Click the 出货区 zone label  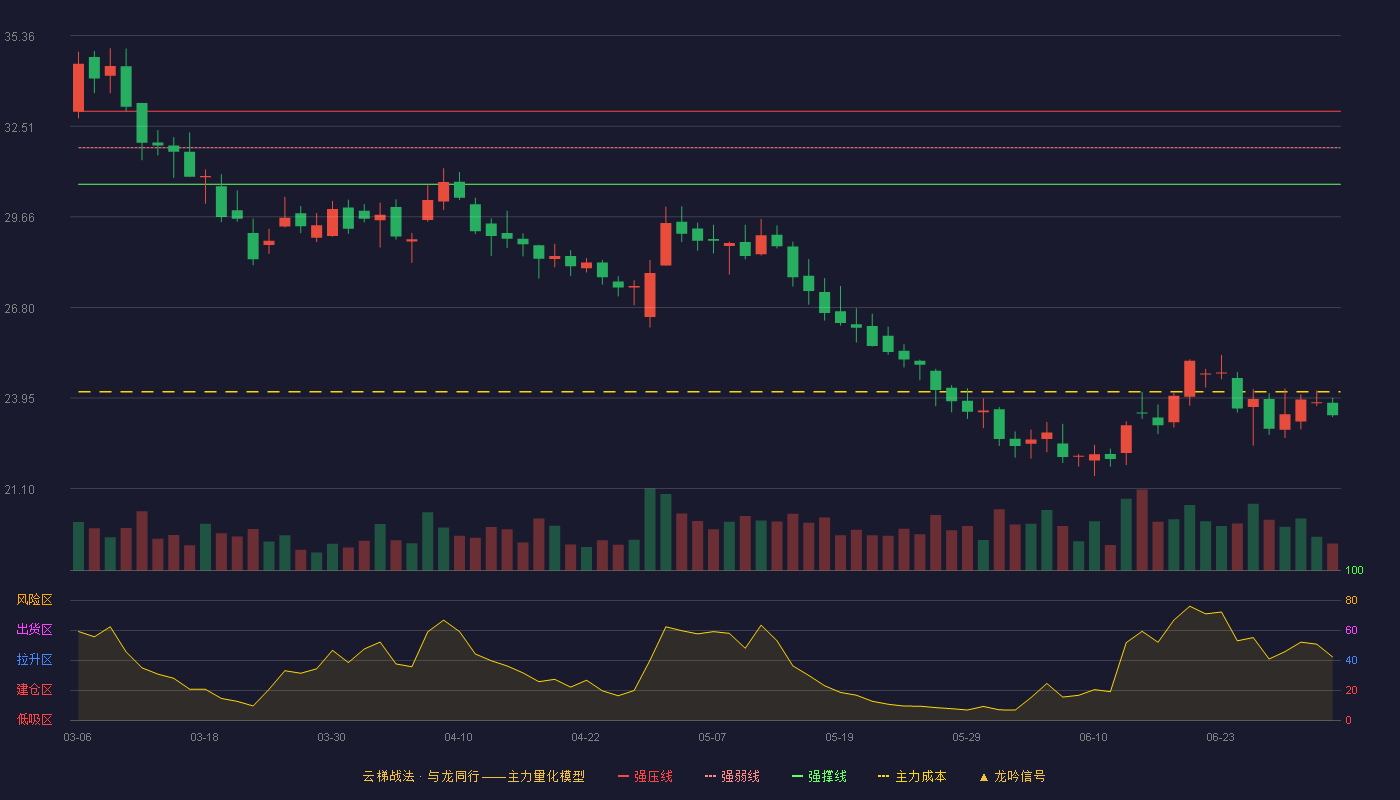pyautogui.click(x=34, y=630)
